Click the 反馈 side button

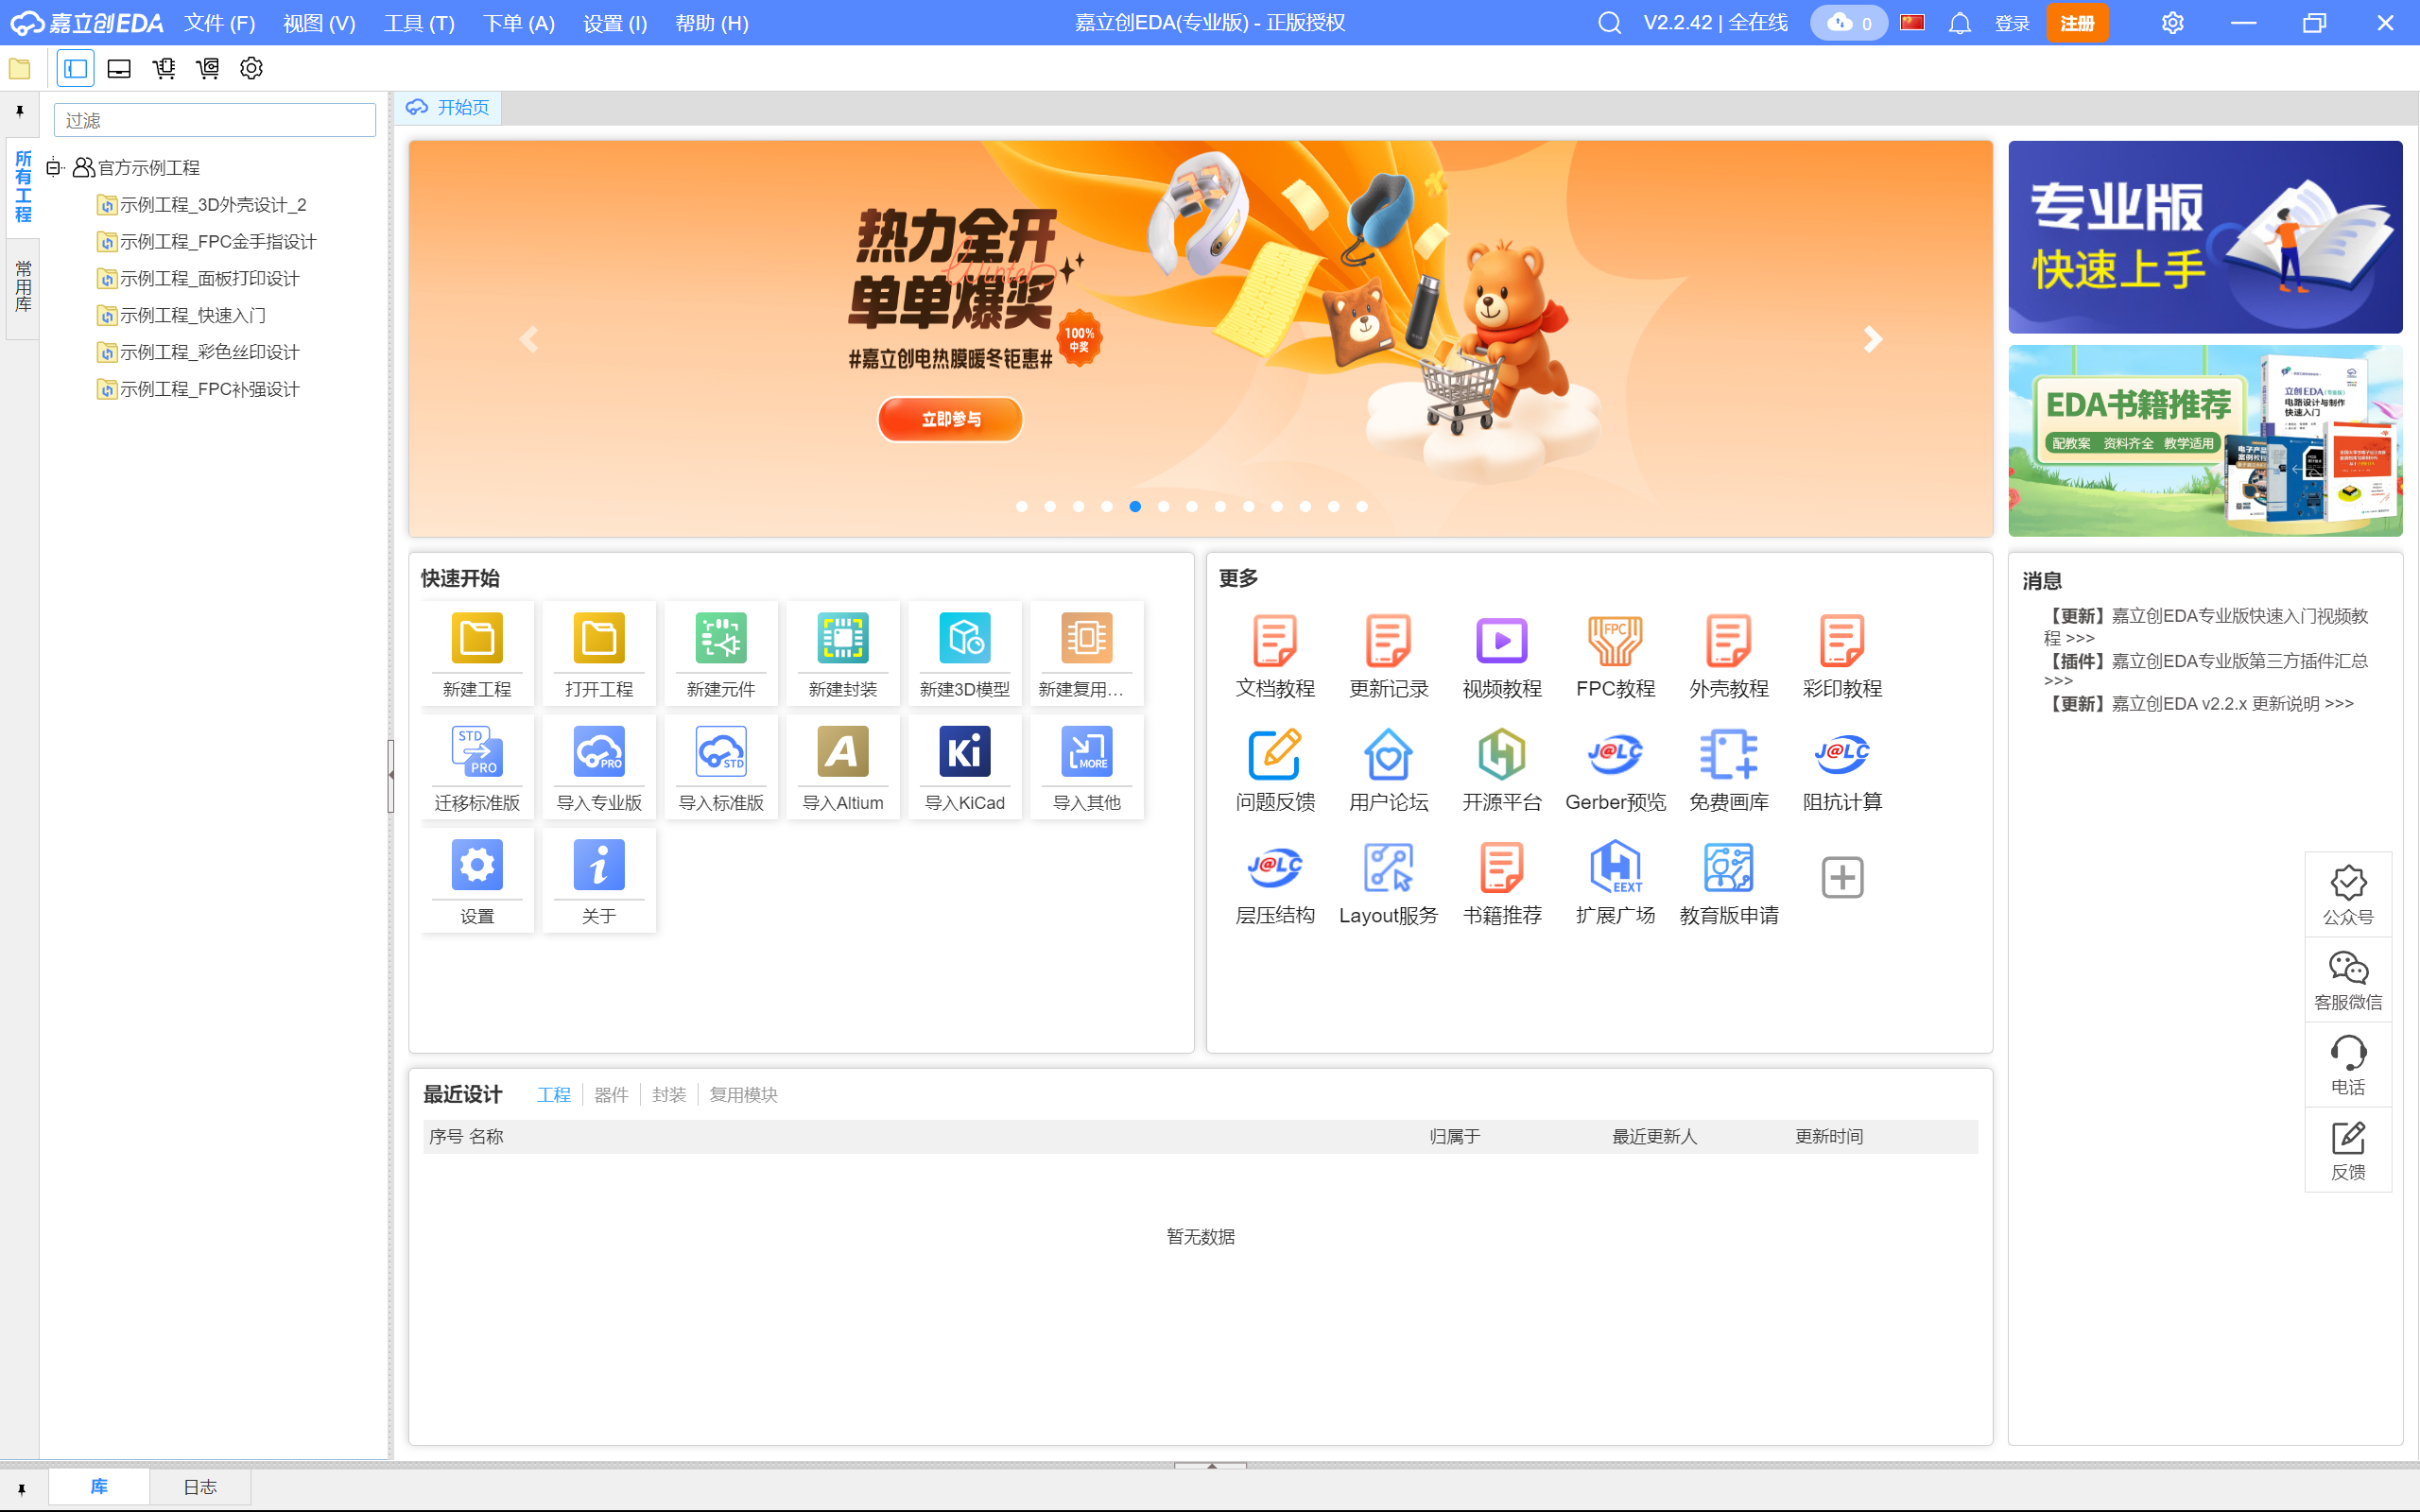2348,1150
